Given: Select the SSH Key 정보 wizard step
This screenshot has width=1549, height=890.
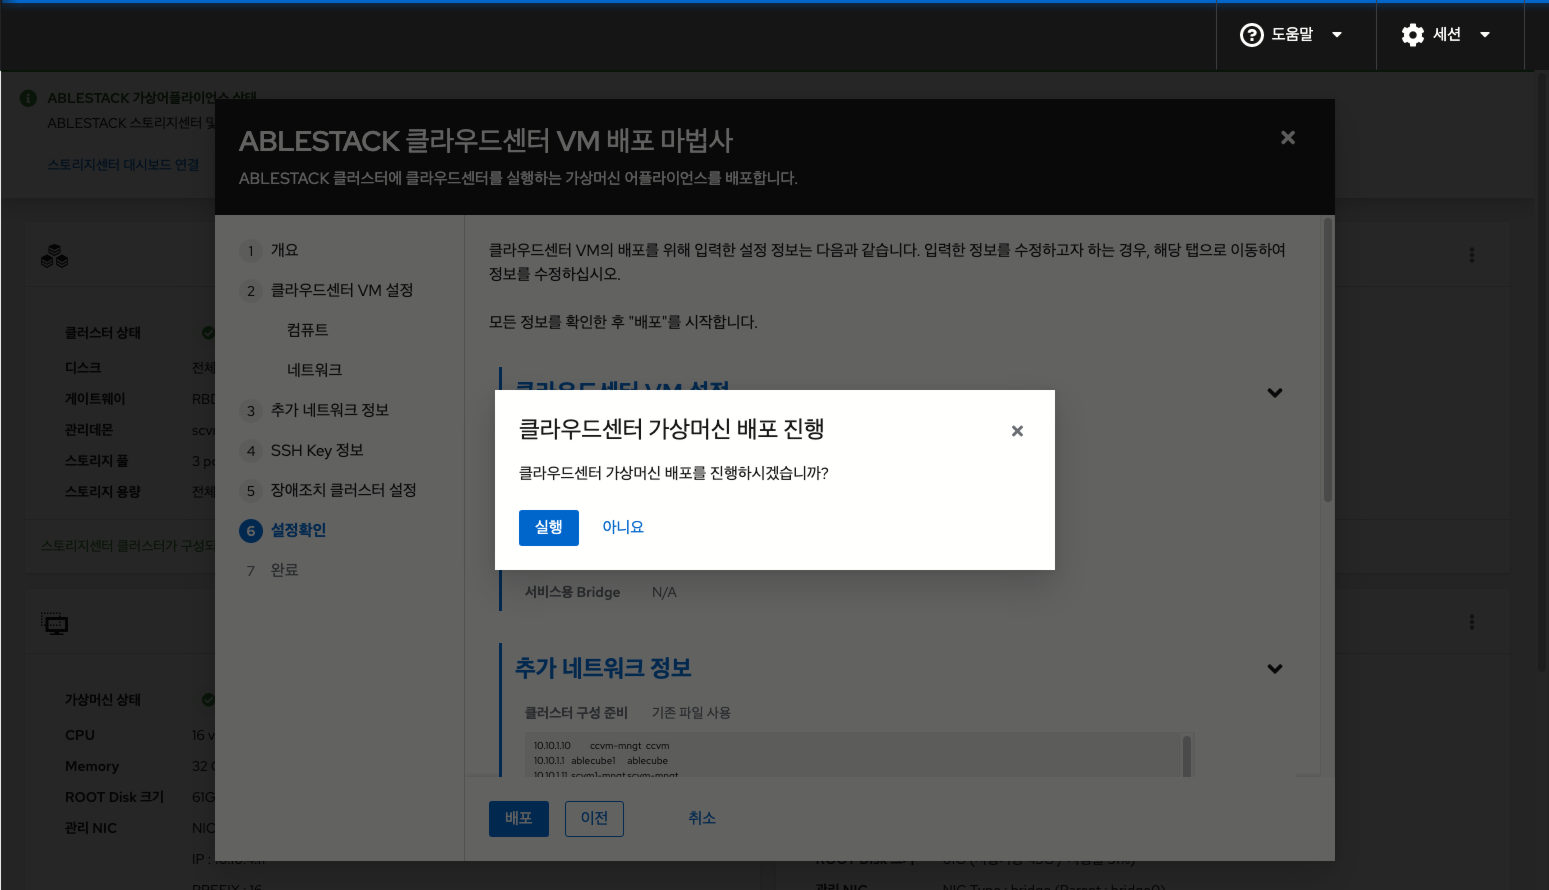Looking at the screenshot, I should pos(318,450).
